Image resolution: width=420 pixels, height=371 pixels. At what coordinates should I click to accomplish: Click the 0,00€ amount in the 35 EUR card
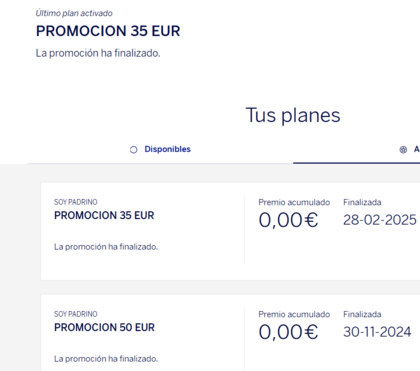coord(288,220)
